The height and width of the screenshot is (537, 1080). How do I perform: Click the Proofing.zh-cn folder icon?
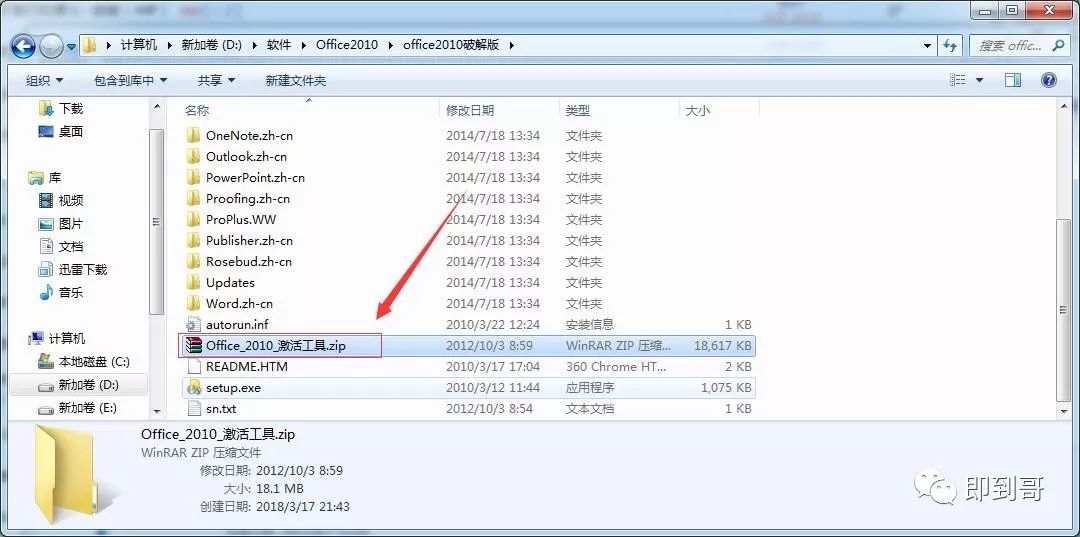coord(193,198)
